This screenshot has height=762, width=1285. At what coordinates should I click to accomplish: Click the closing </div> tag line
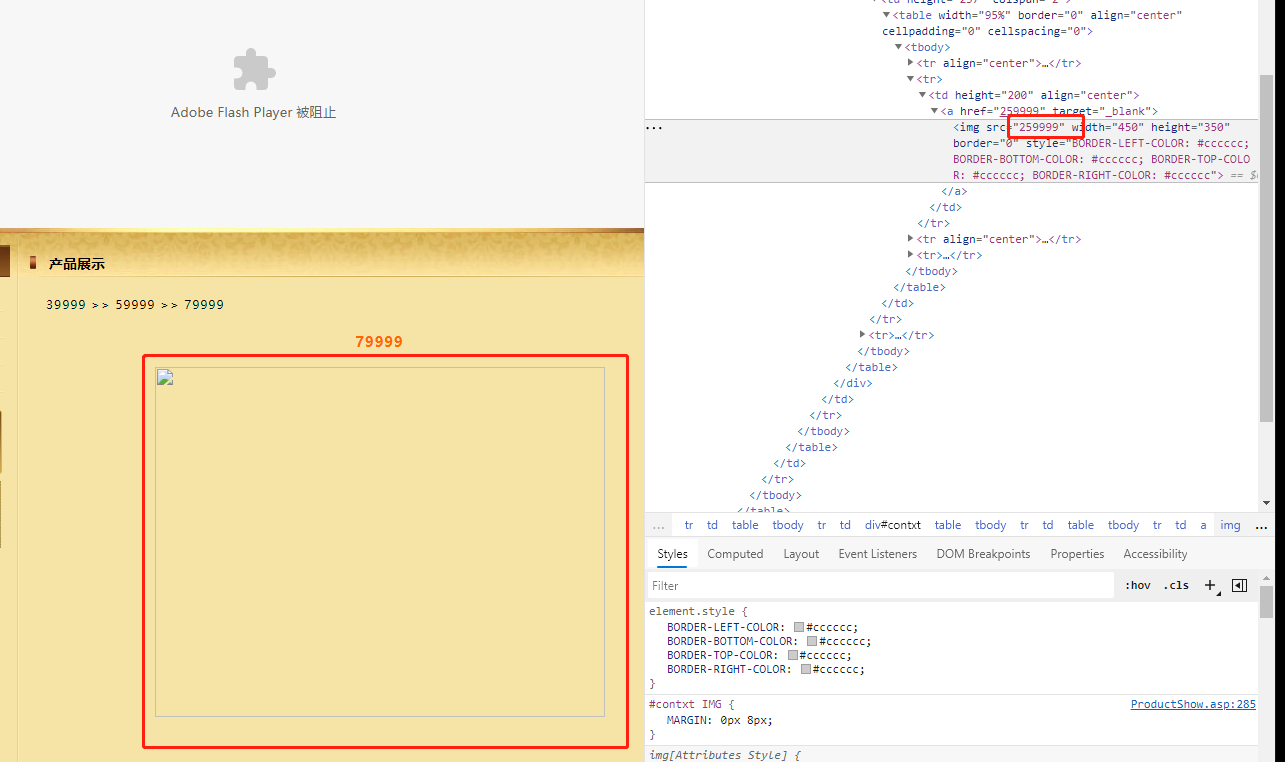tap(852, 383)
